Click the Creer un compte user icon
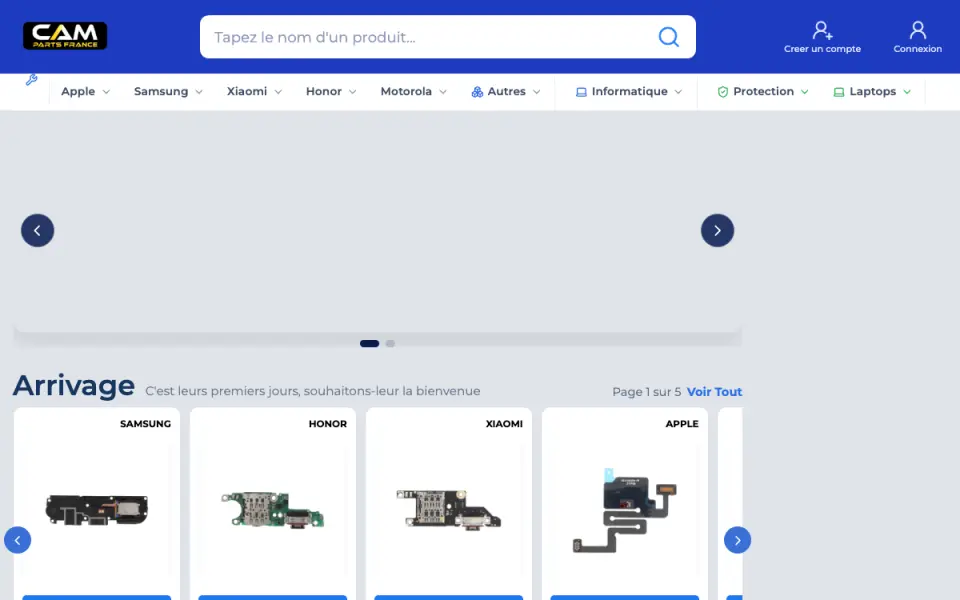 [822, 29]
